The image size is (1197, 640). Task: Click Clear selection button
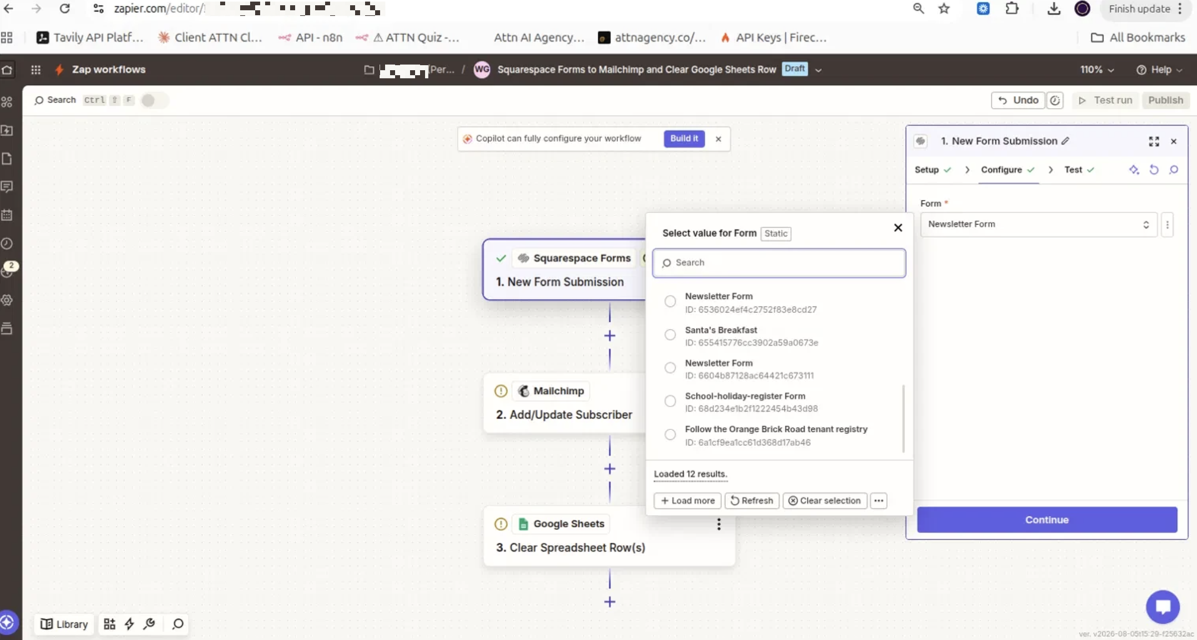click(x=824, y=501)
